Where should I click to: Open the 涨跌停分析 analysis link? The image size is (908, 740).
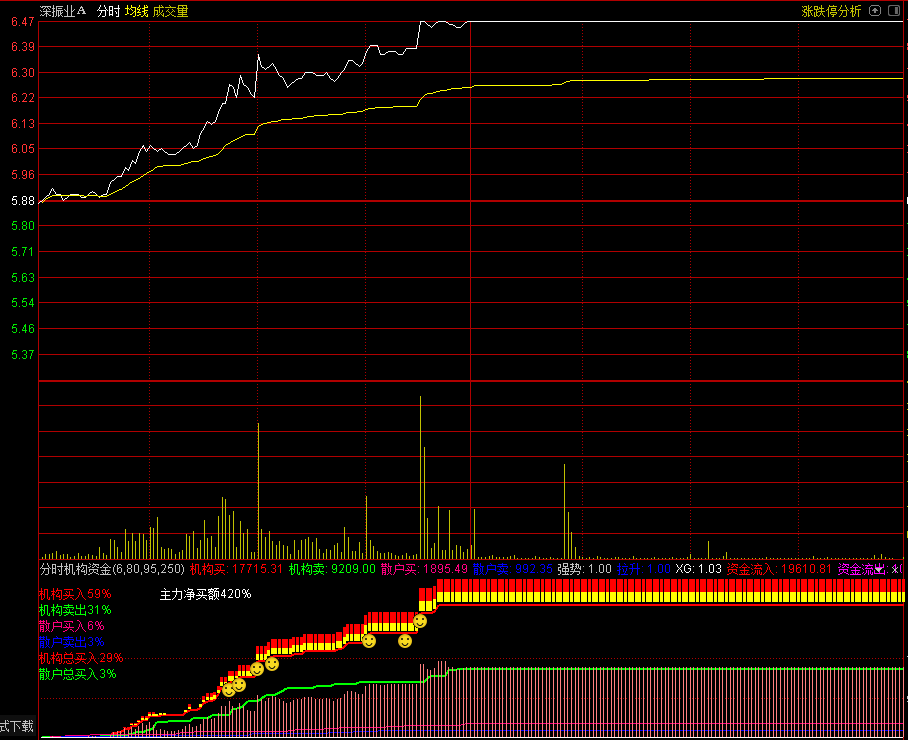coord(831,11)
